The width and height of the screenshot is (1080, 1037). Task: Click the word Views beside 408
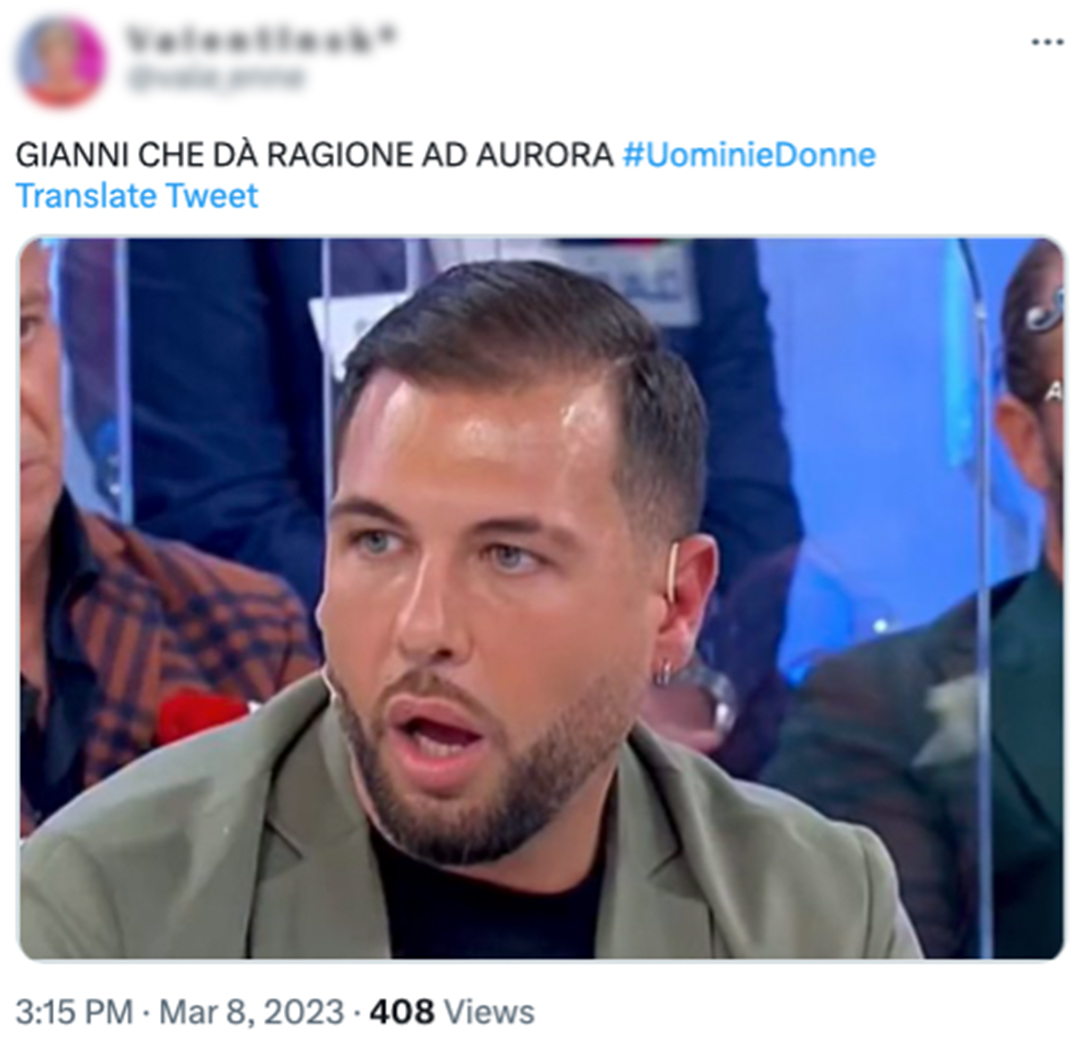(x=489, y=1012)
